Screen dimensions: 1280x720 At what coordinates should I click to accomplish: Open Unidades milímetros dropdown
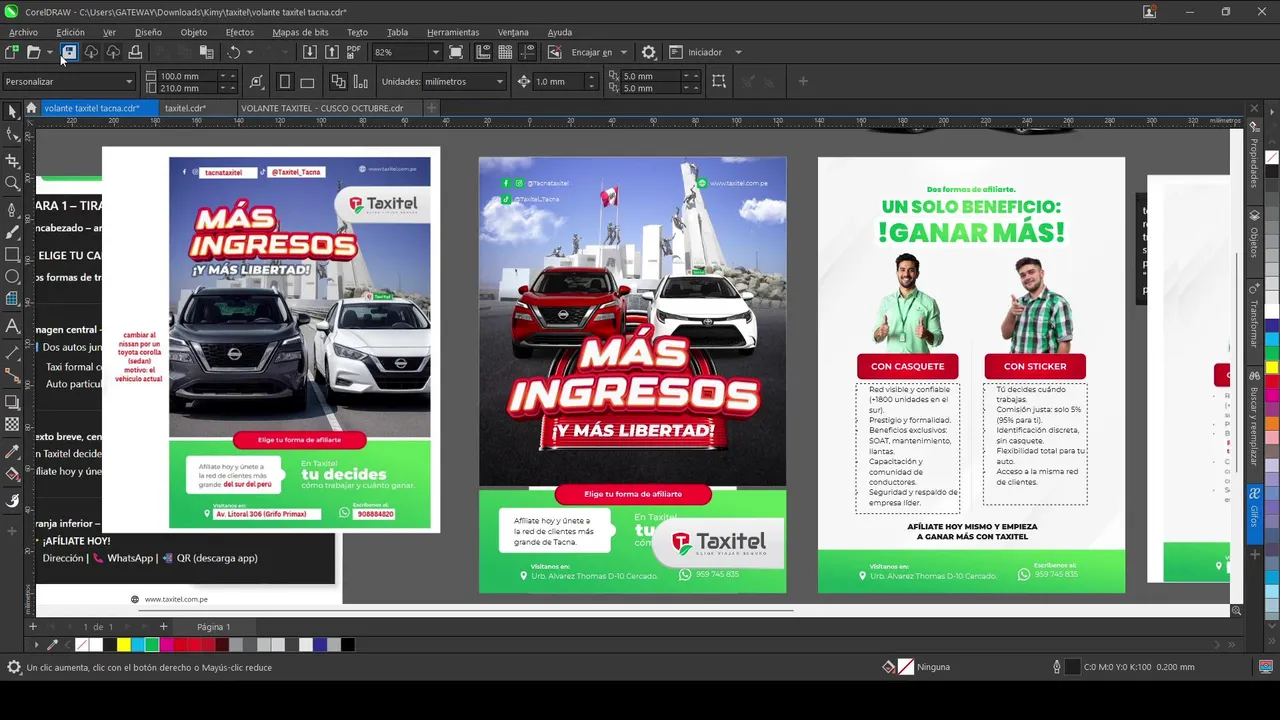pyautogui.click(x=499, y=82)
